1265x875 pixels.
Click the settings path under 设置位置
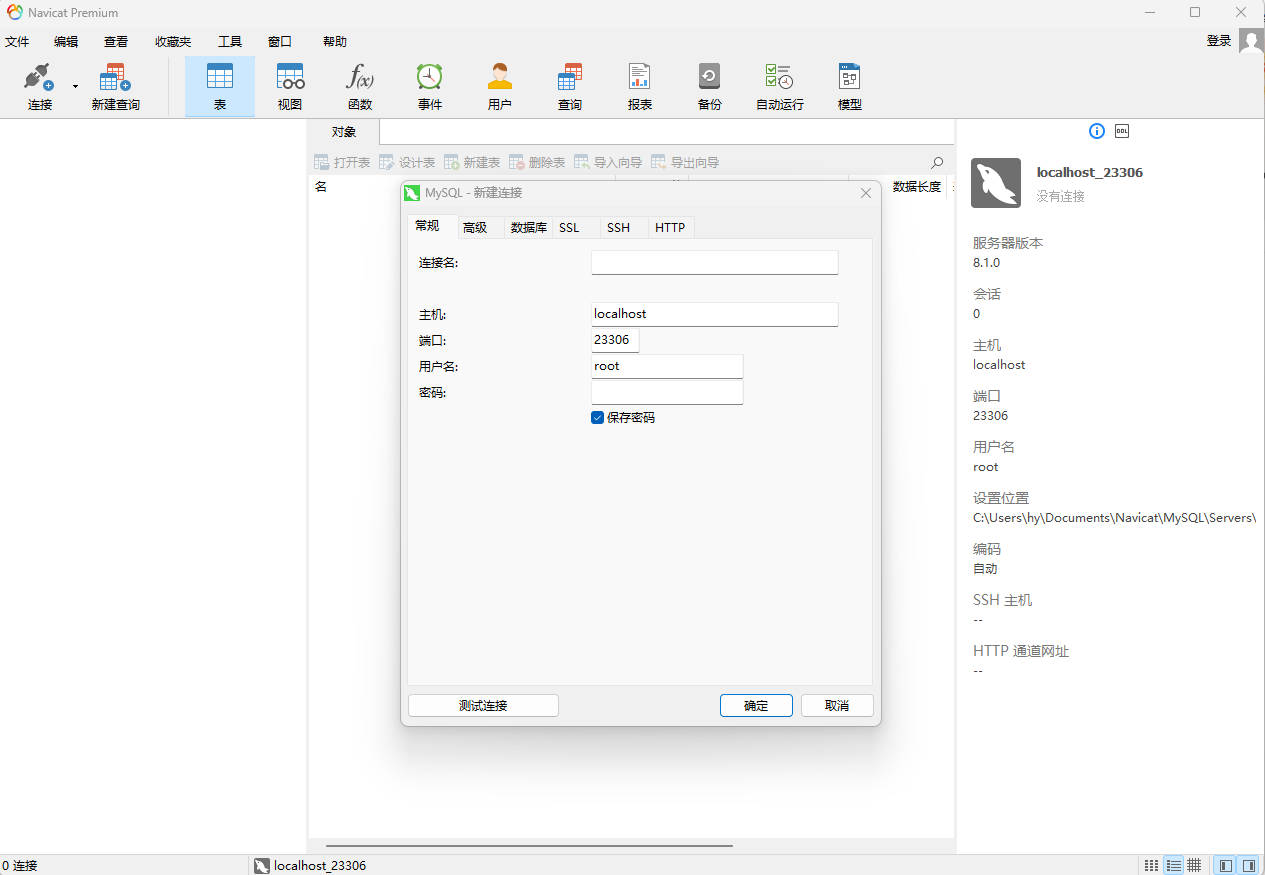point(1114,518)
